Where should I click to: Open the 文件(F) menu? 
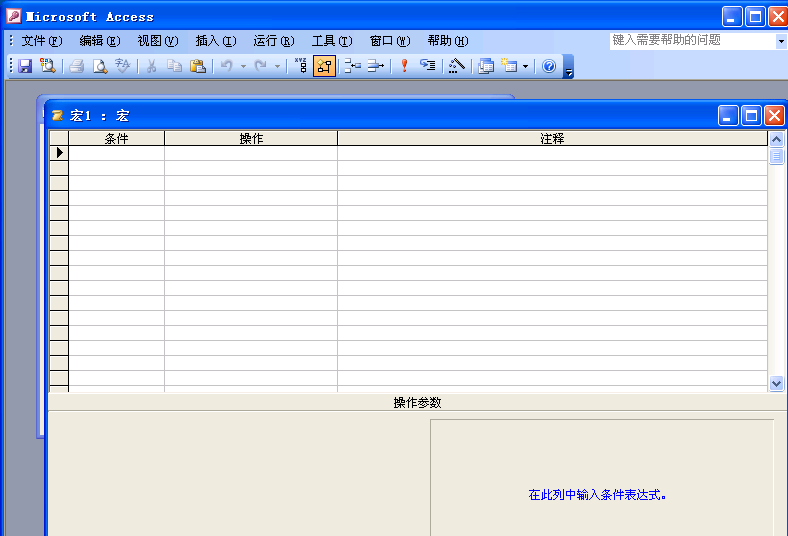[x=42, y=41]
